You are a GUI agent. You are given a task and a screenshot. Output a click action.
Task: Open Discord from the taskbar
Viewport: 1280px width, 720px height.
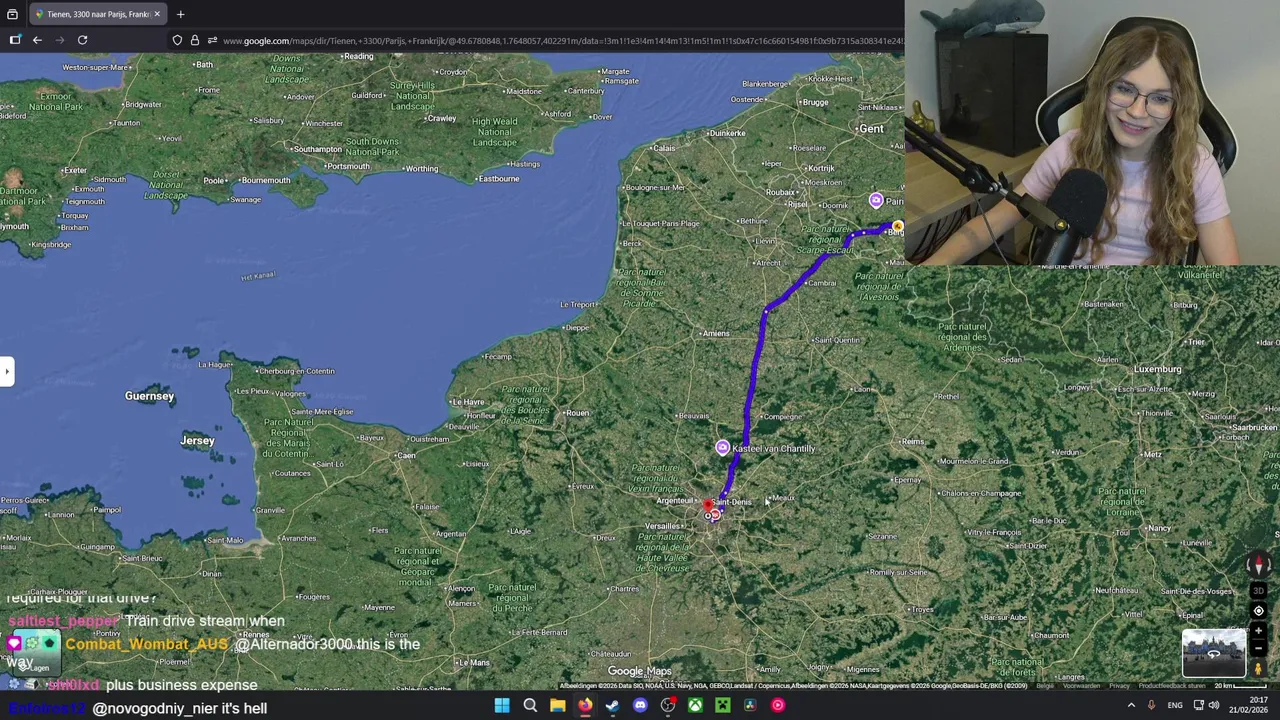click(640, 705)
